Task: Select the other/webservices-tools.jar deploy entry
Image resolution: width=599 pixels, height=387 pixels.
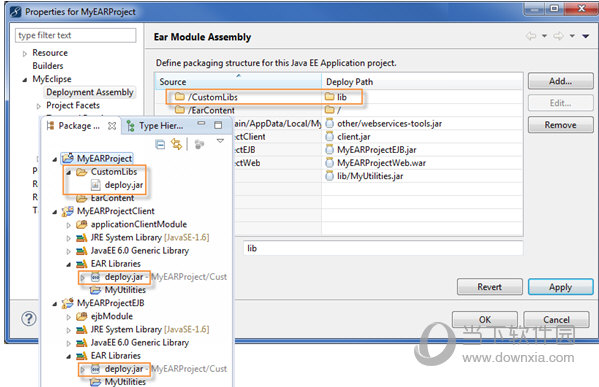Action: coord(389,124)
